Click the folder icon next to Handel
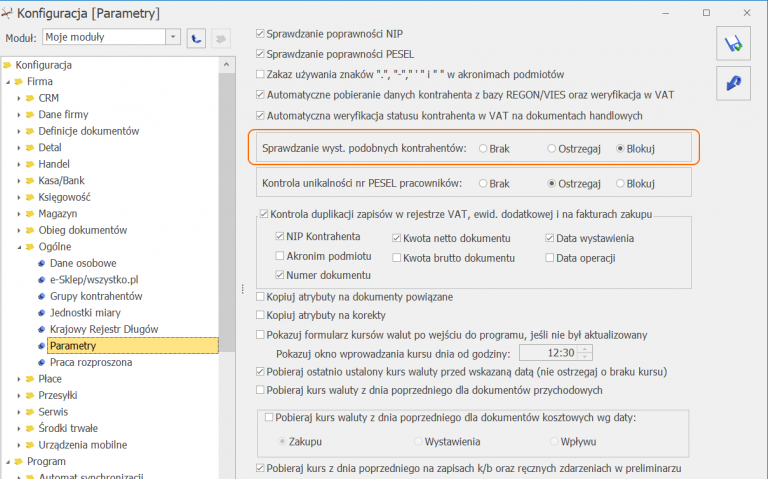Viewport: 768px width, 479px height. click(x=31, y=164)
